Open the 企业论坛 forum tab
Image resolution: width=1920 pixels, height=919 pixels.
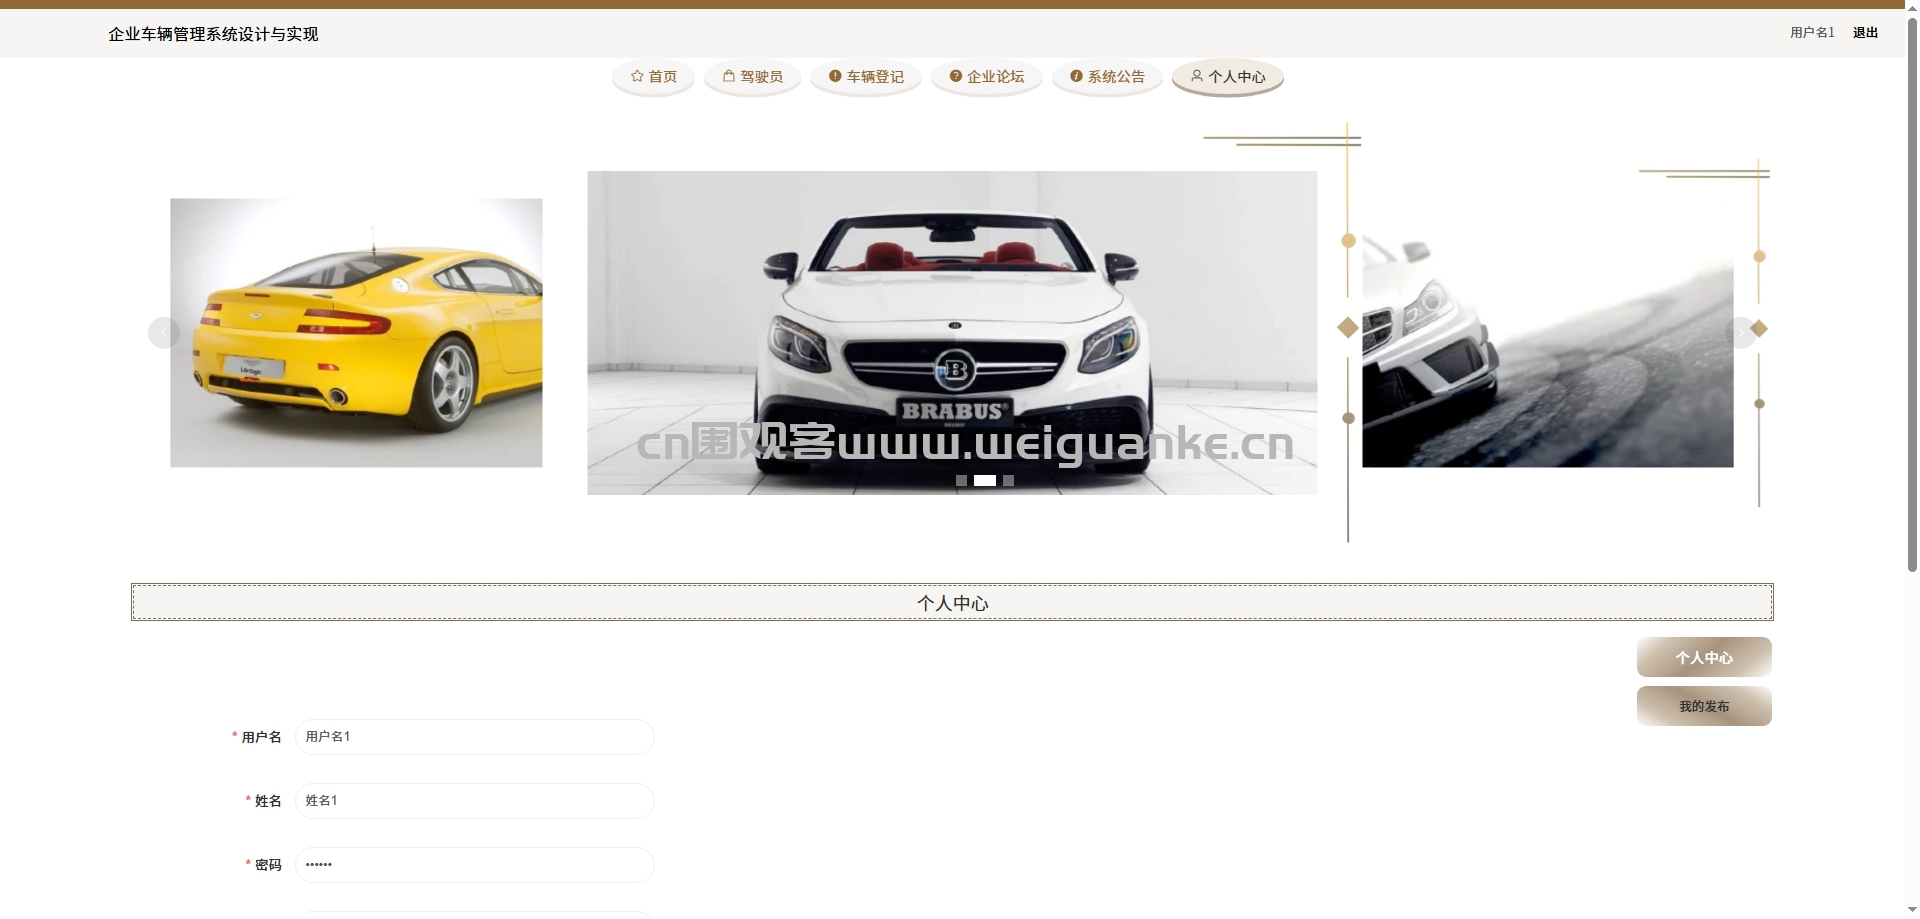click(987, 77)
